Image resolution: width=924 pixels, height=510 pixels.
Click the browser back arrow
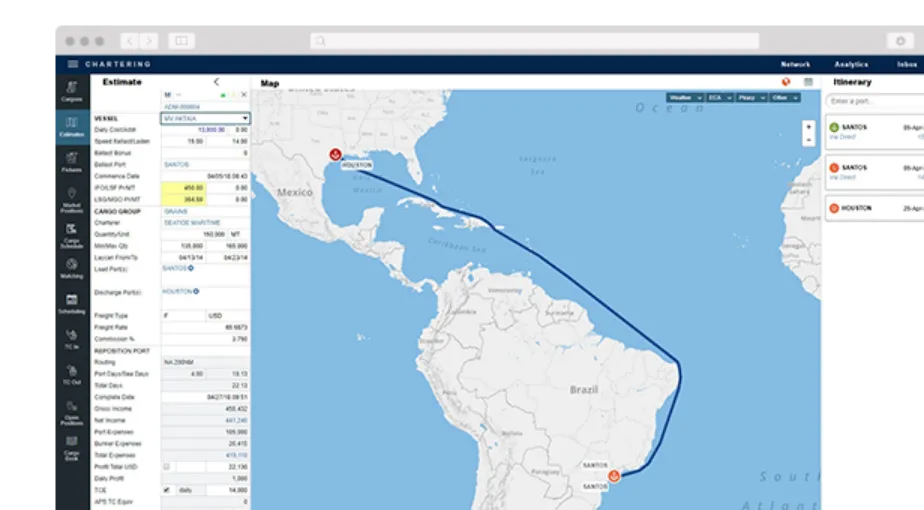coord(130,41)
